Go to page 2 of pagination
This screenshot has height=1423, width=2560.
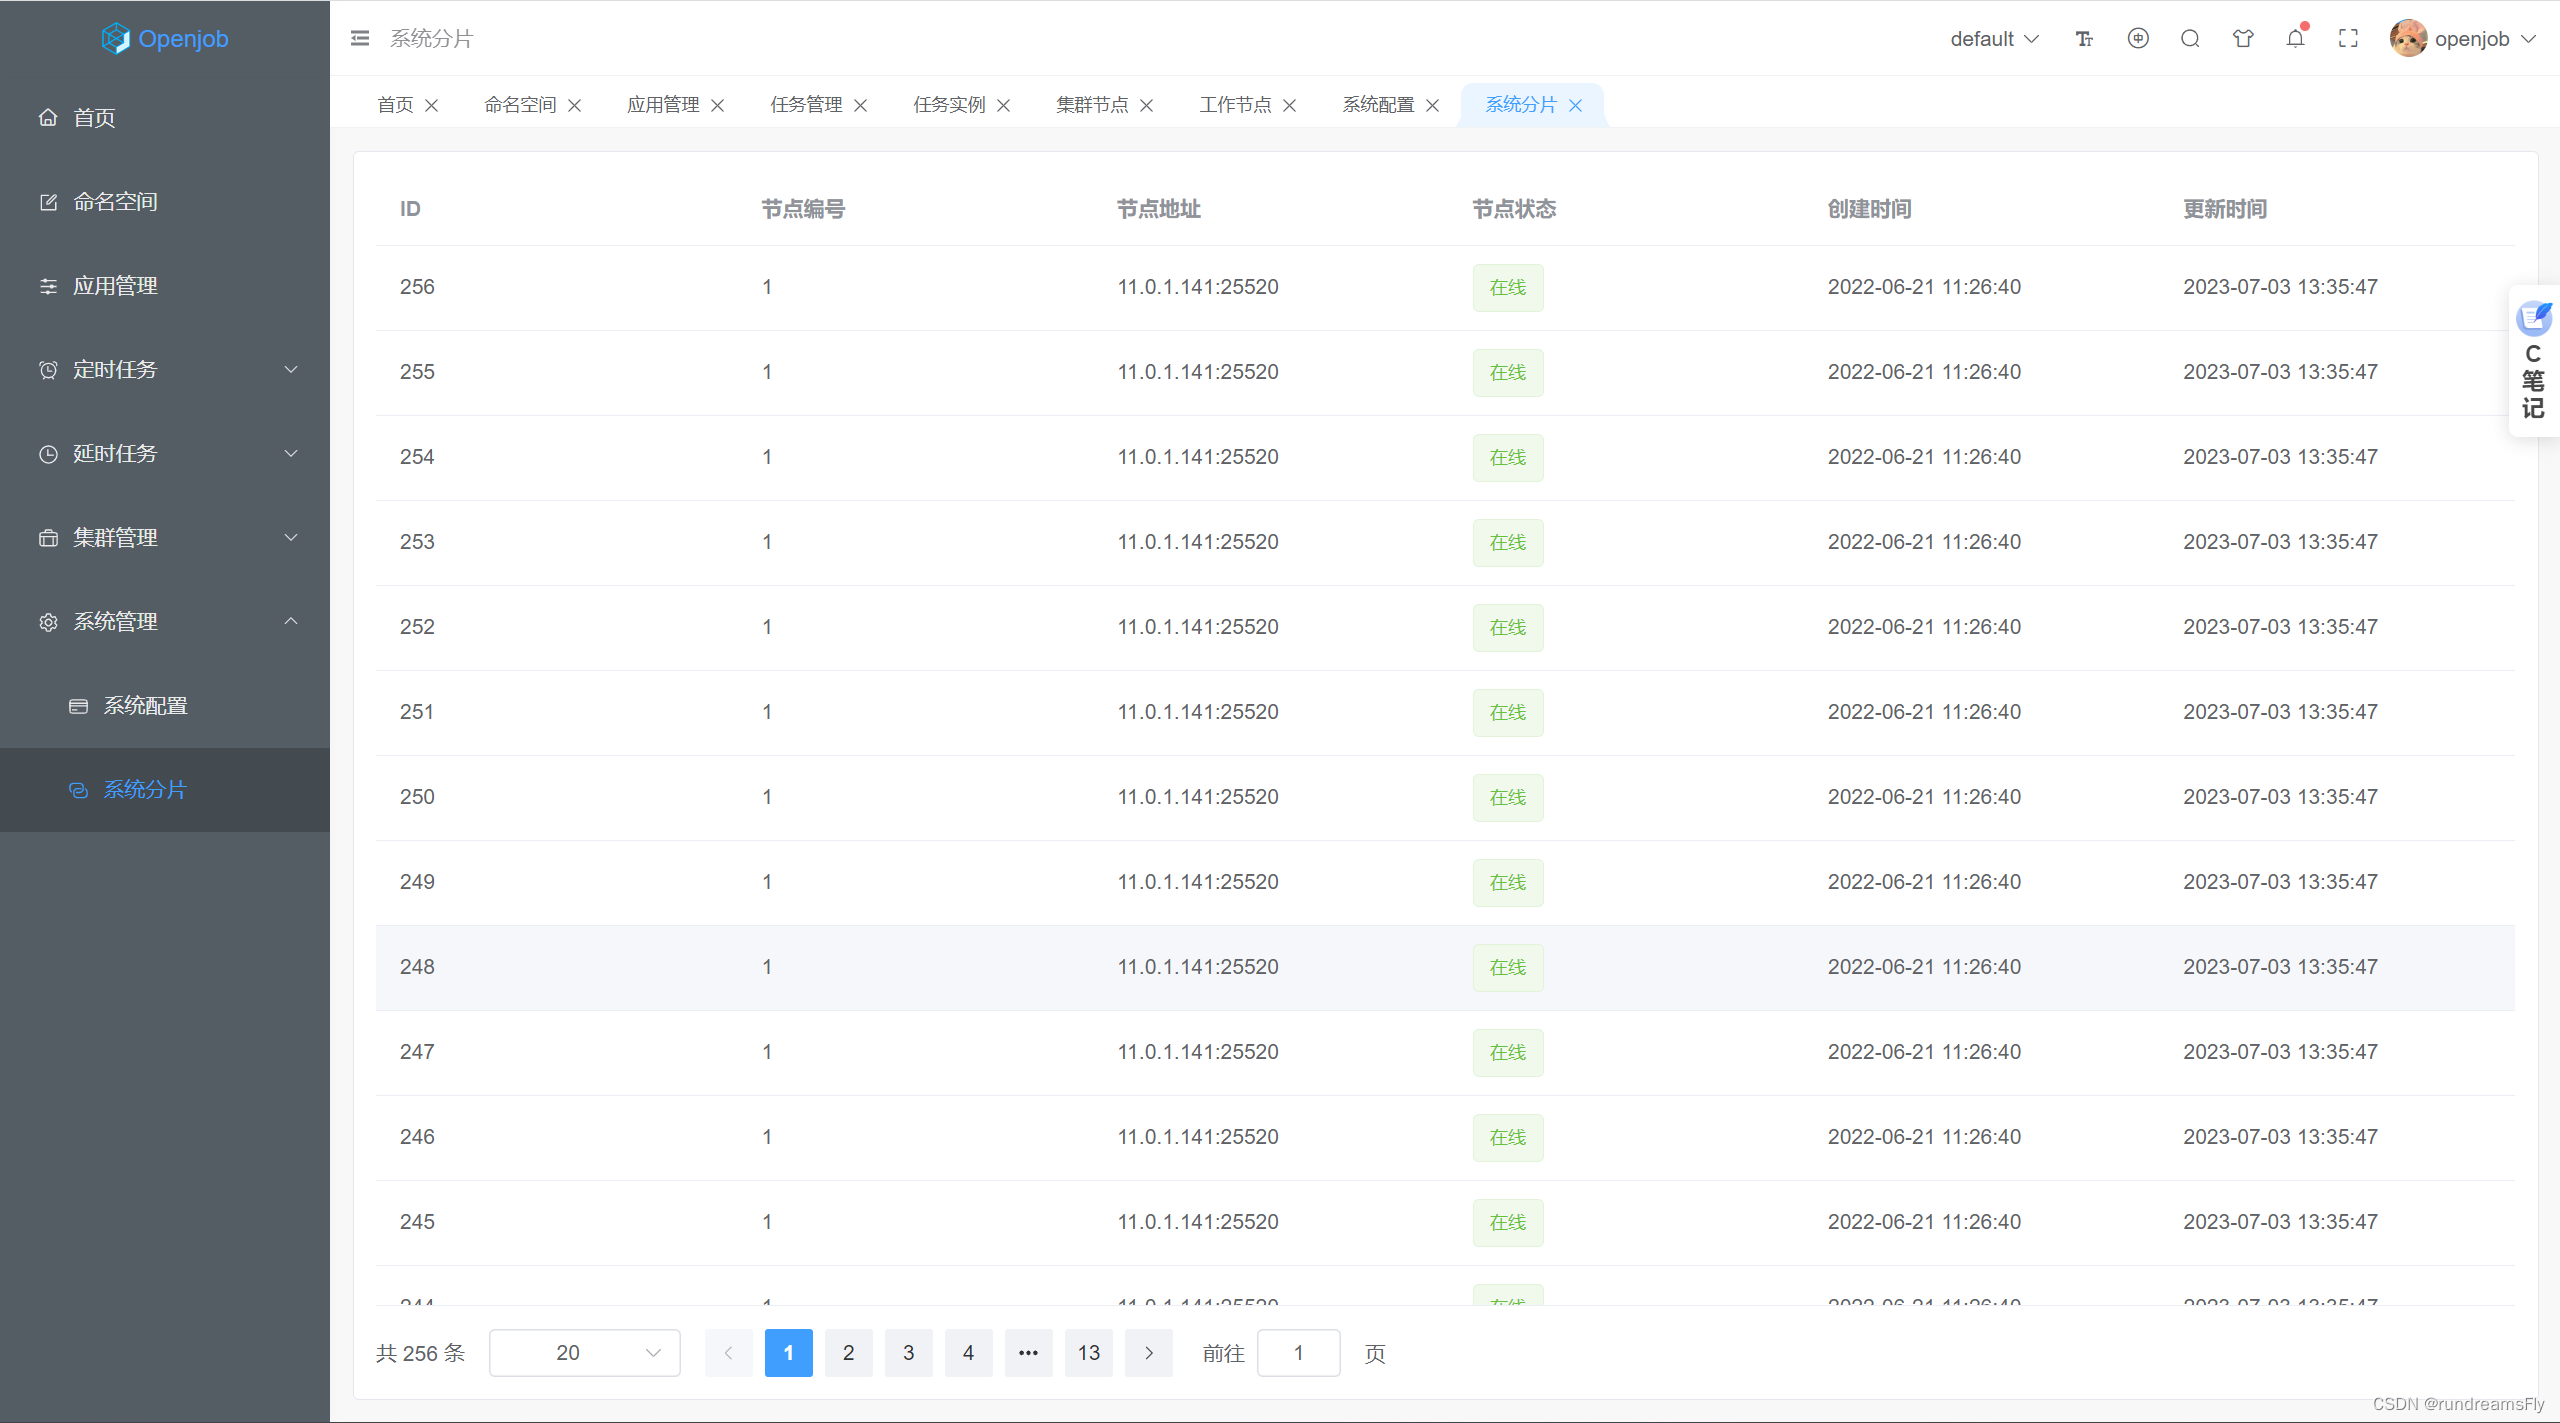pyautogui.click(x=849, y=1353)
